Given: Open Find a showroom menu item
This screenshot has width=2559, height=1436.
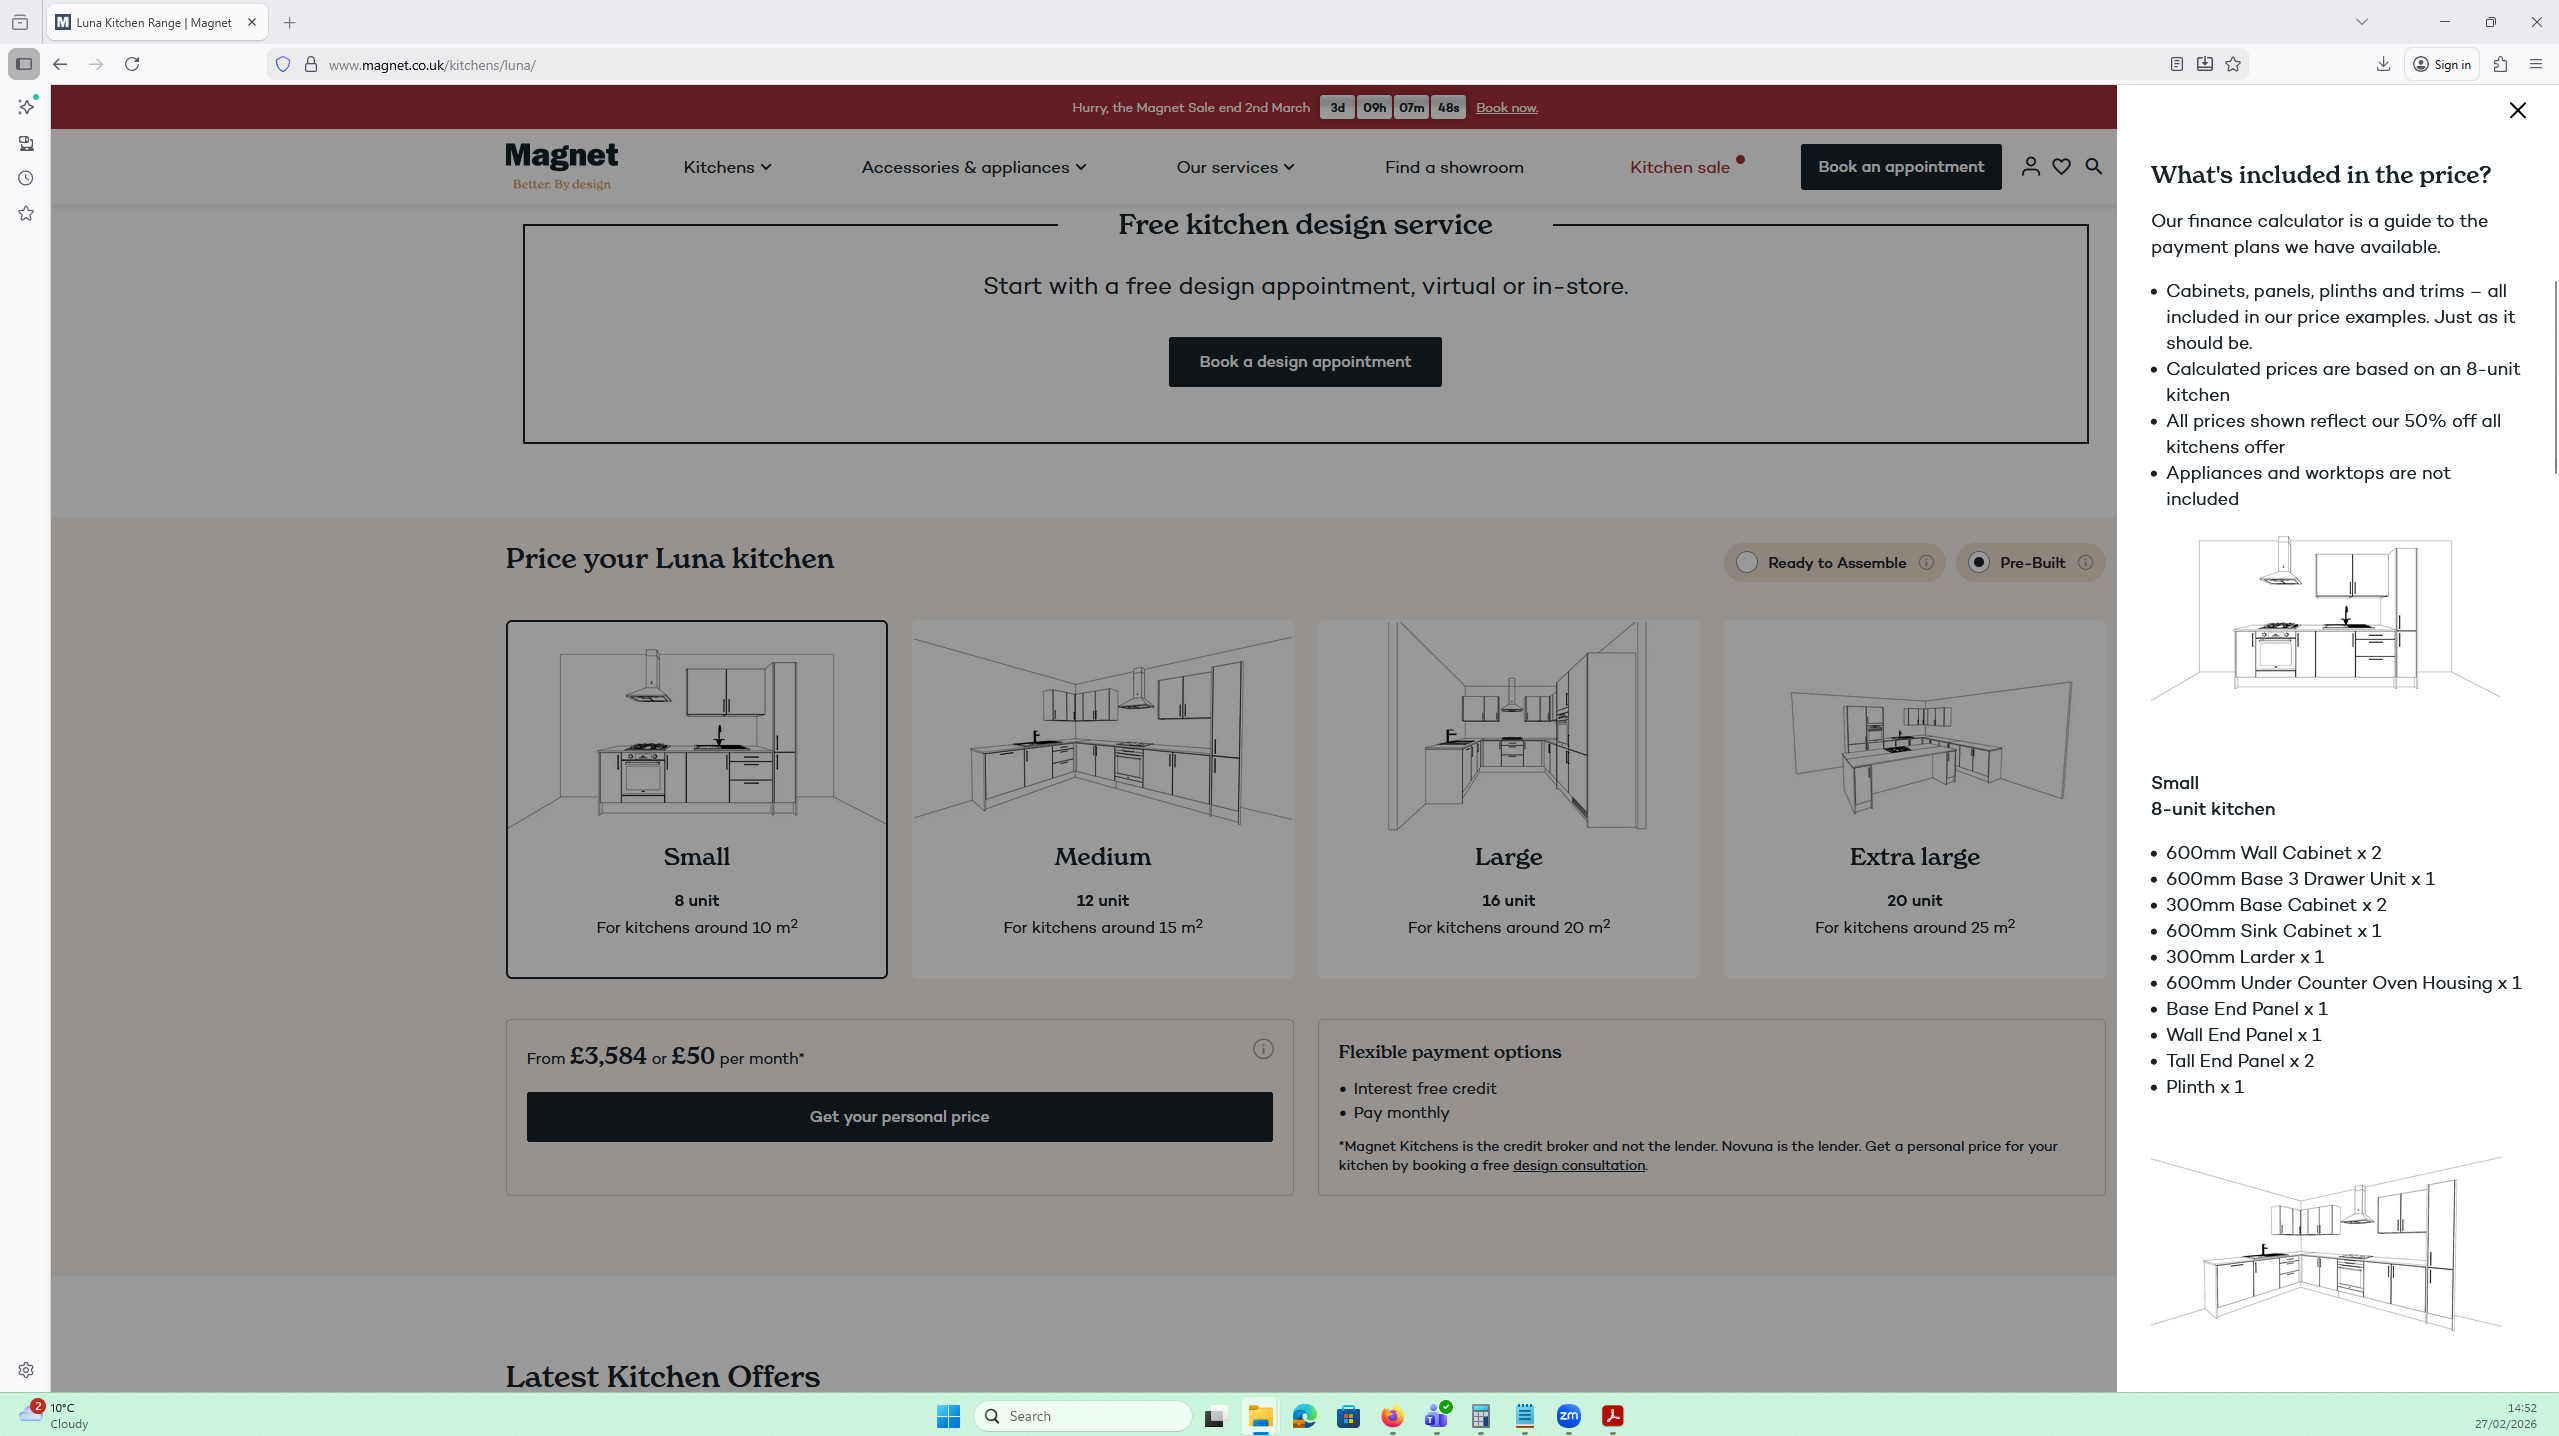Looking at the screenshot, I should pyautogui.click(x=1454, y=167).
